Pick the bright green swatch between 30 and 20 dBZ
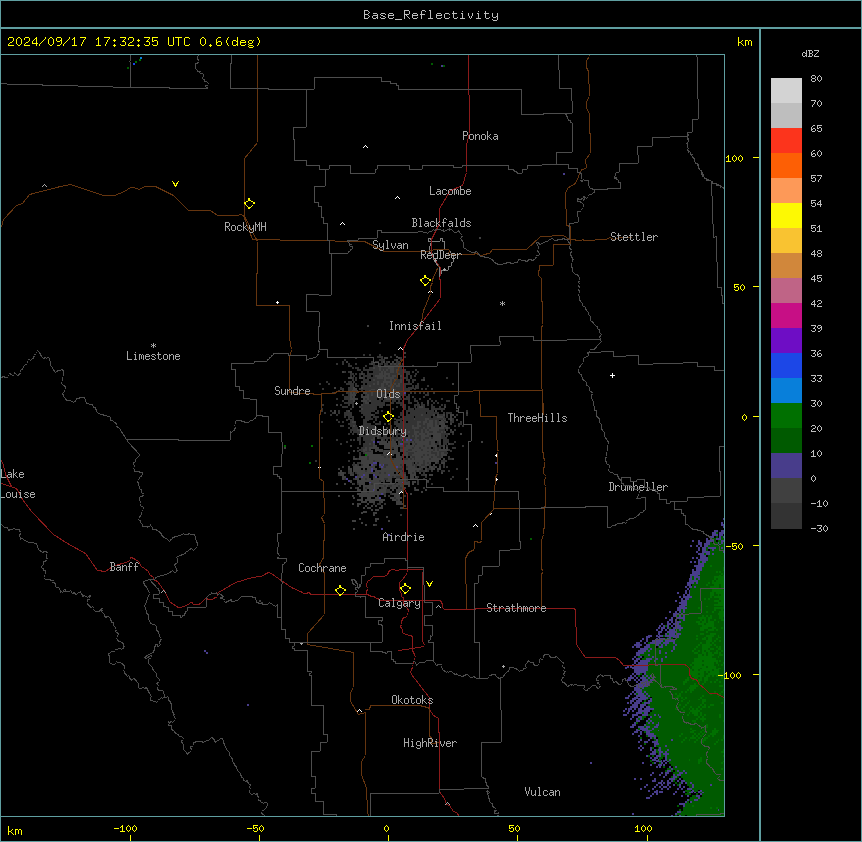 coord(786,416)
